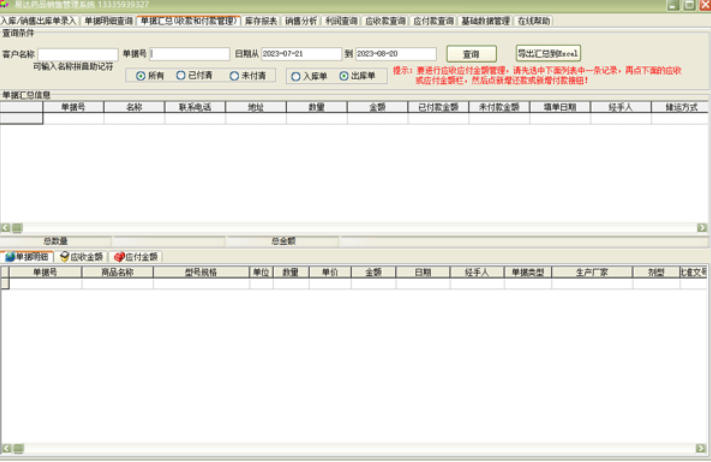Click the 查询 button
This screenshot has width=711, height=462.
(x=472, y=54)
